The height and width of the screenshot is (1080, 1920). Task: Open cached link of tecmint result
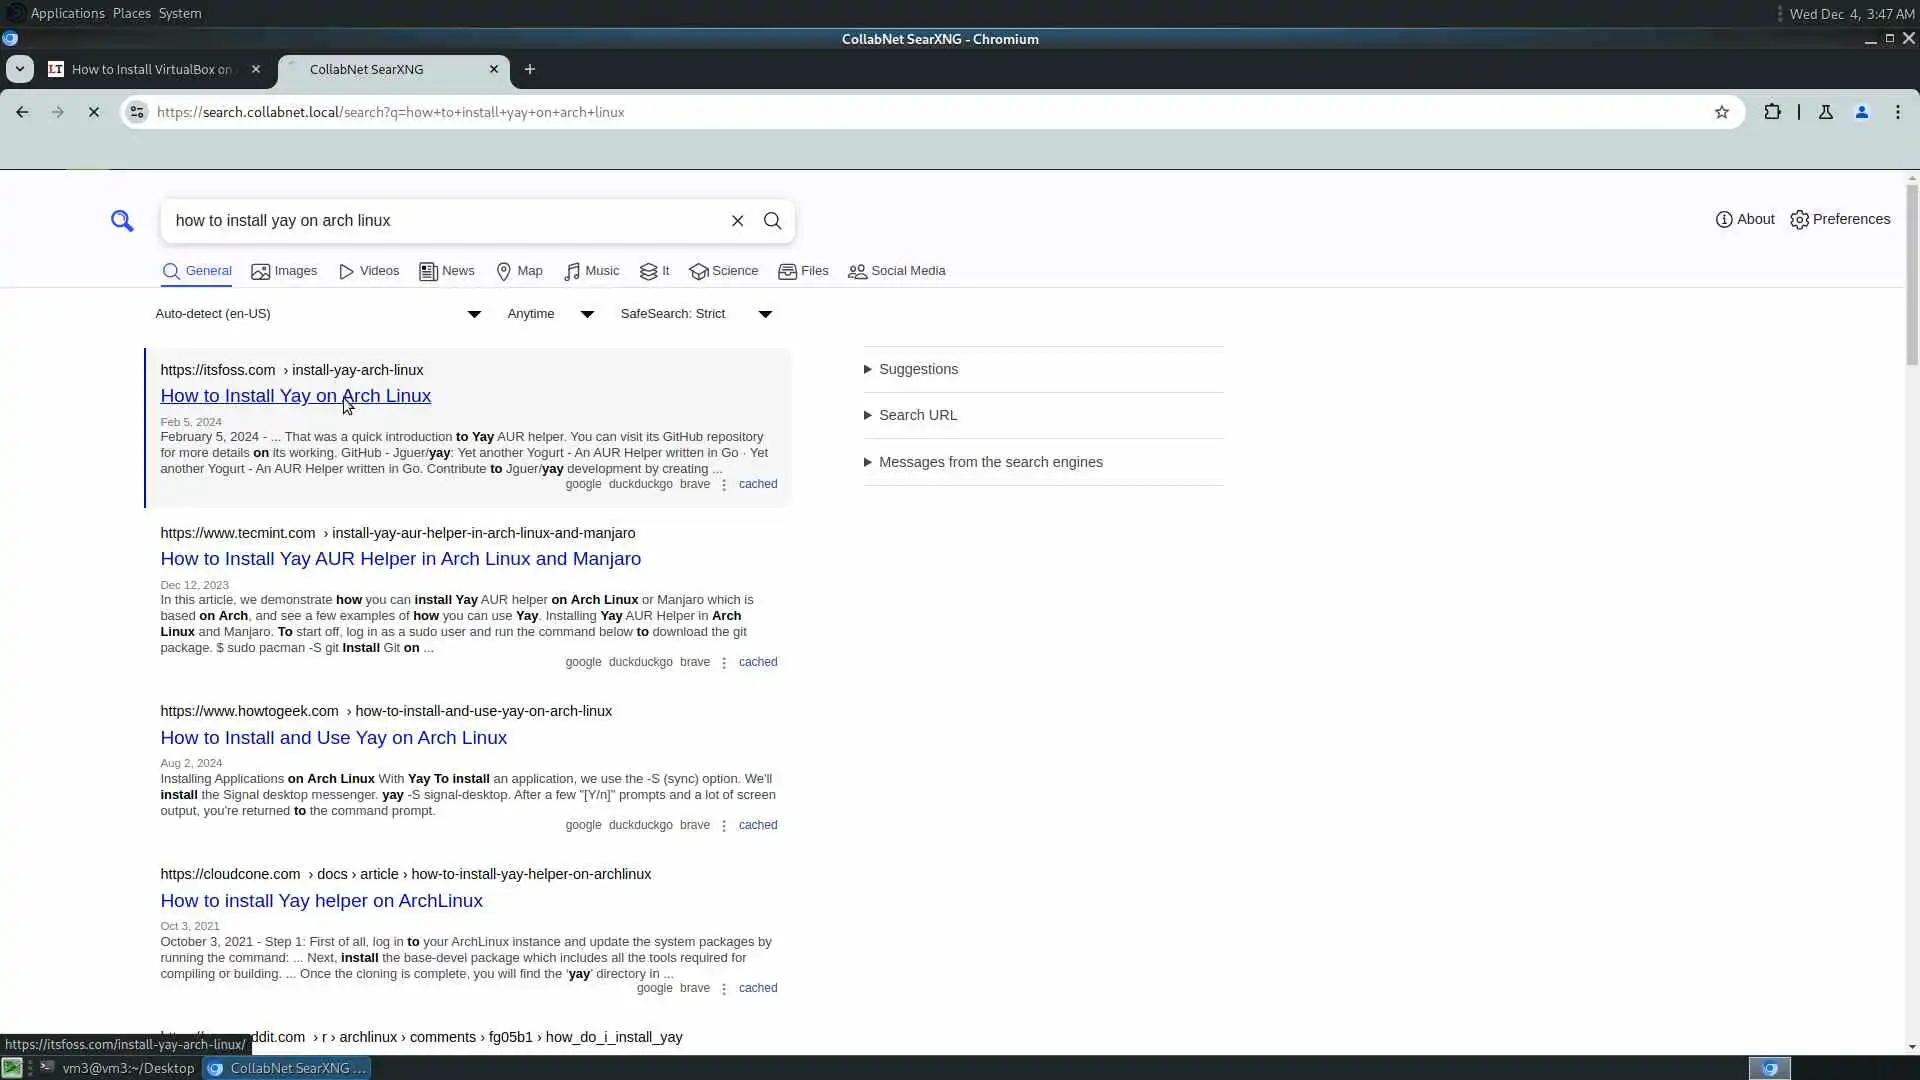pos(757,662)
